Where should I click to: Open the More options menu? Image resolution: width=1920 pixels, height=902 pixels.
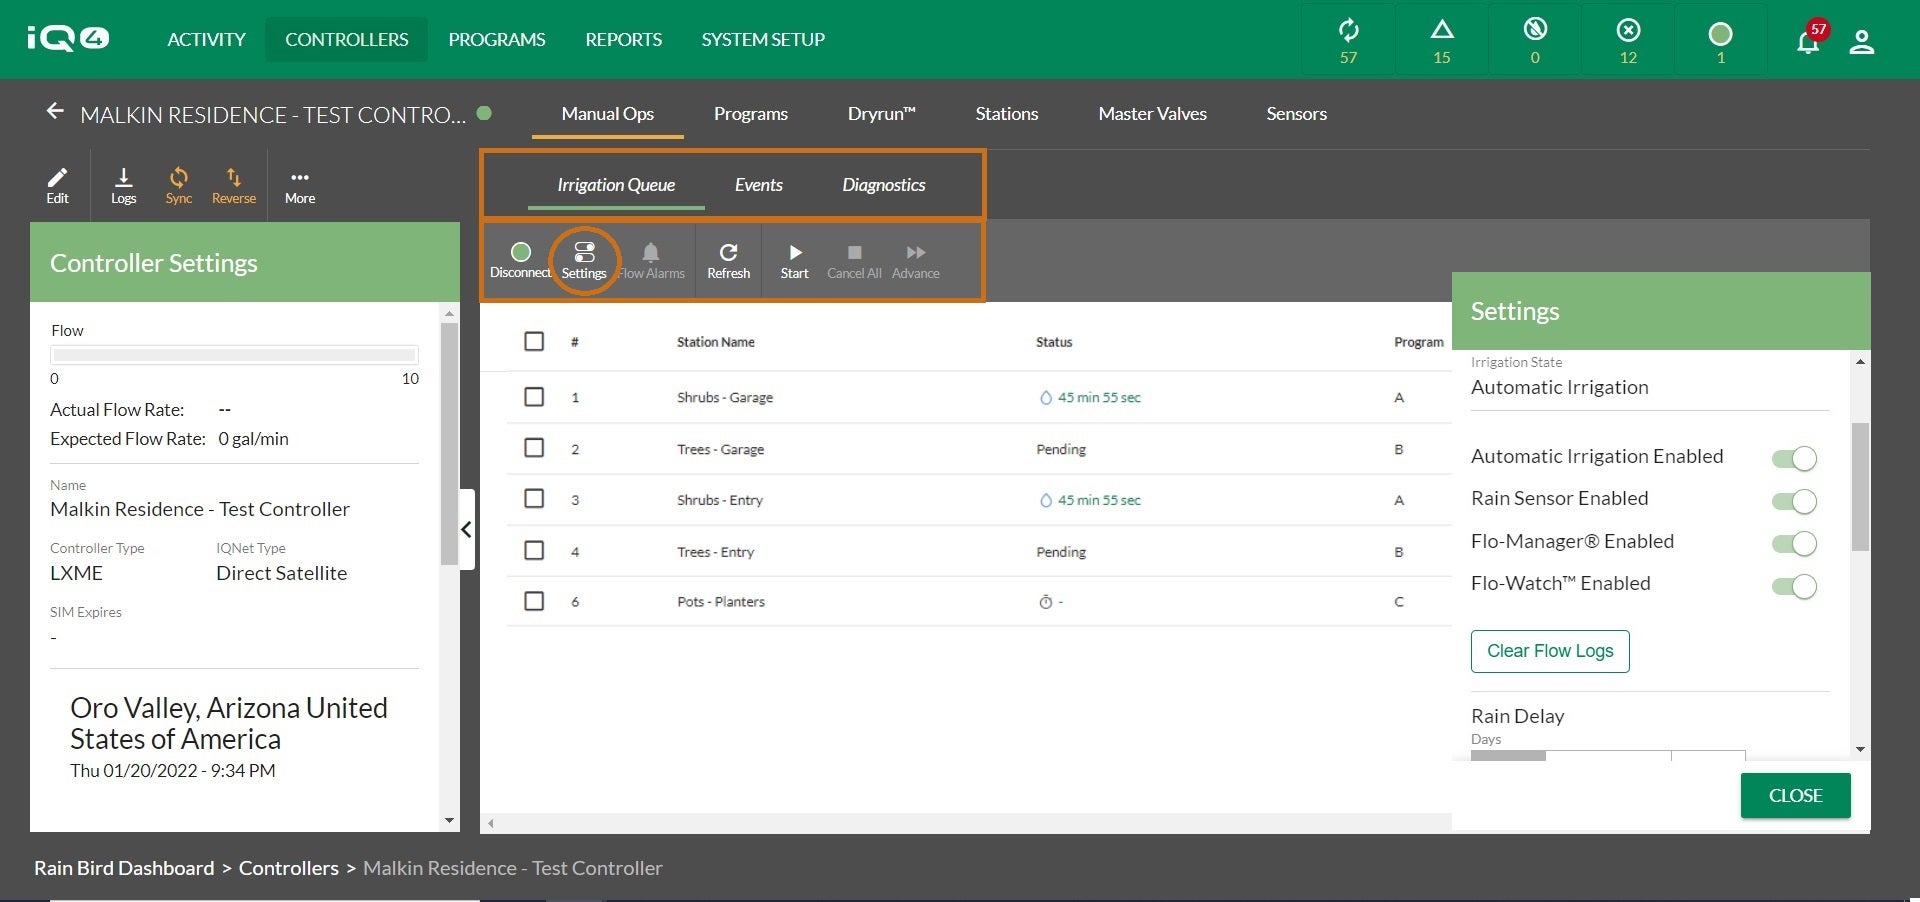pos(299,185)
